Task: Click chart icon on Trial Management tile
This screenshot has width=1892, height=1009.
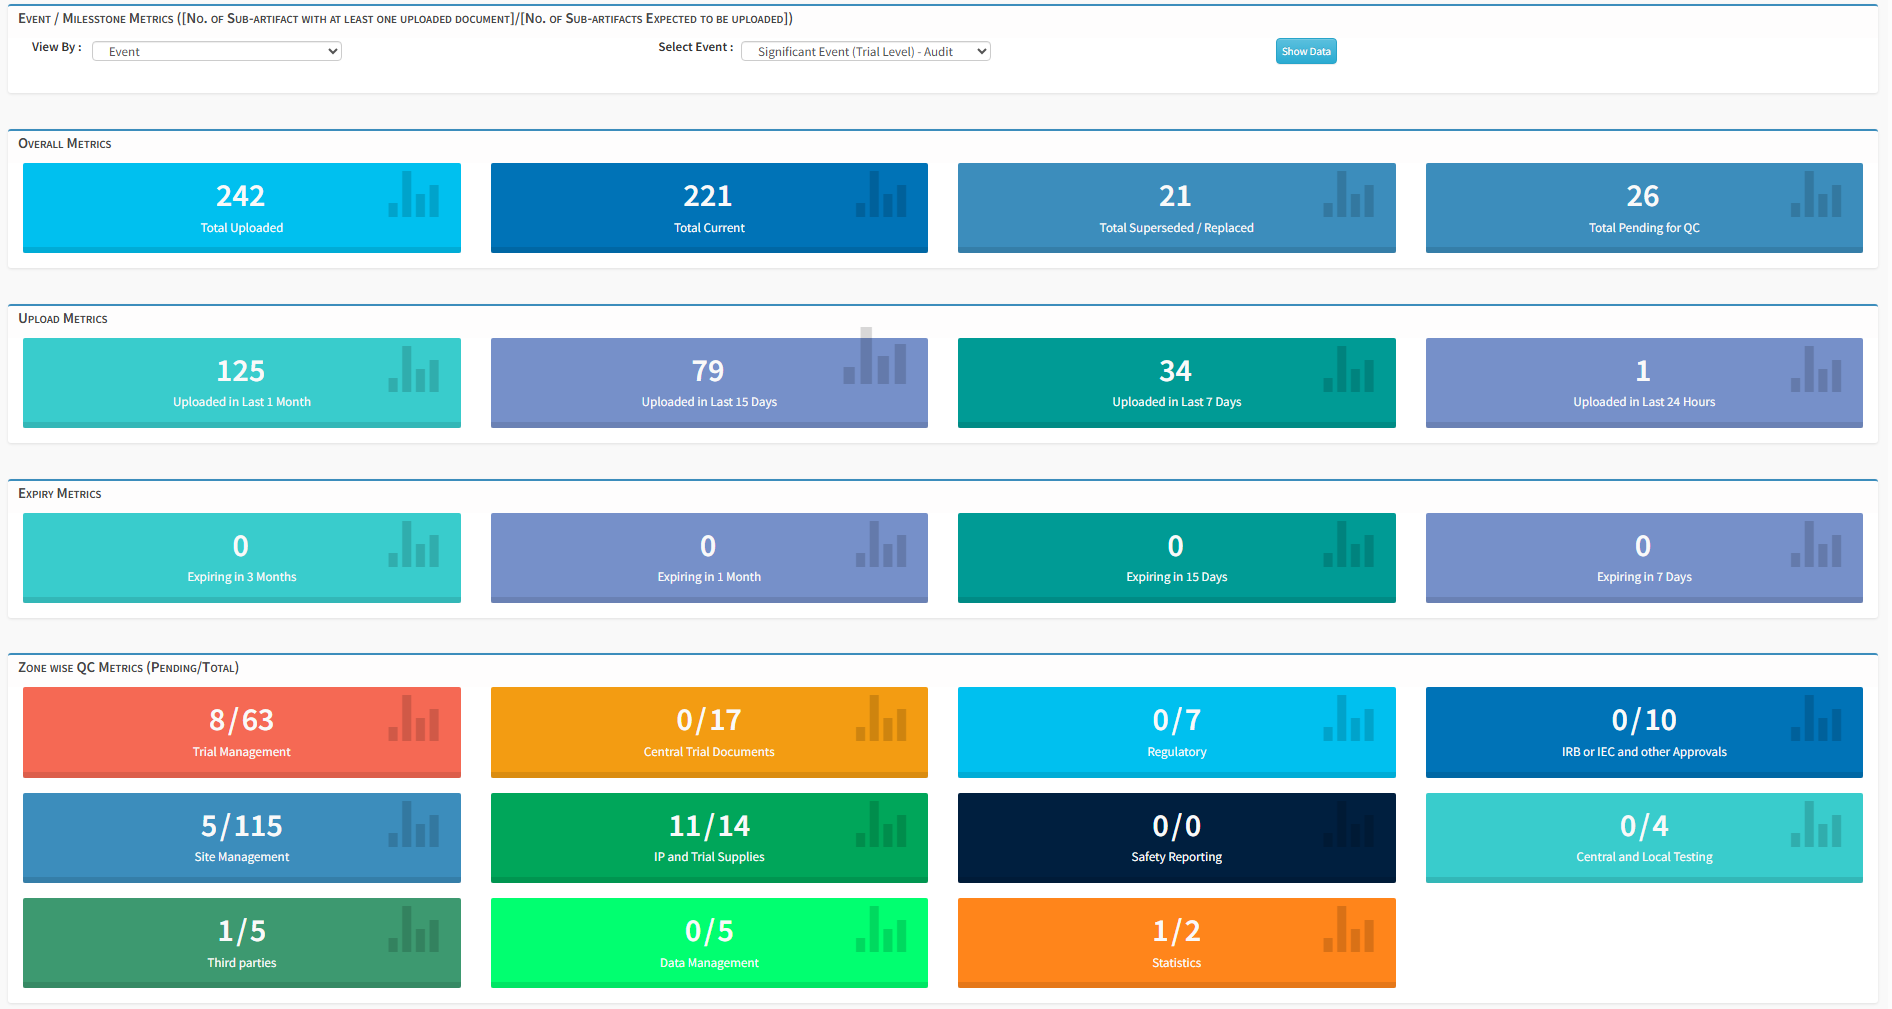Action: click(413, 719)
